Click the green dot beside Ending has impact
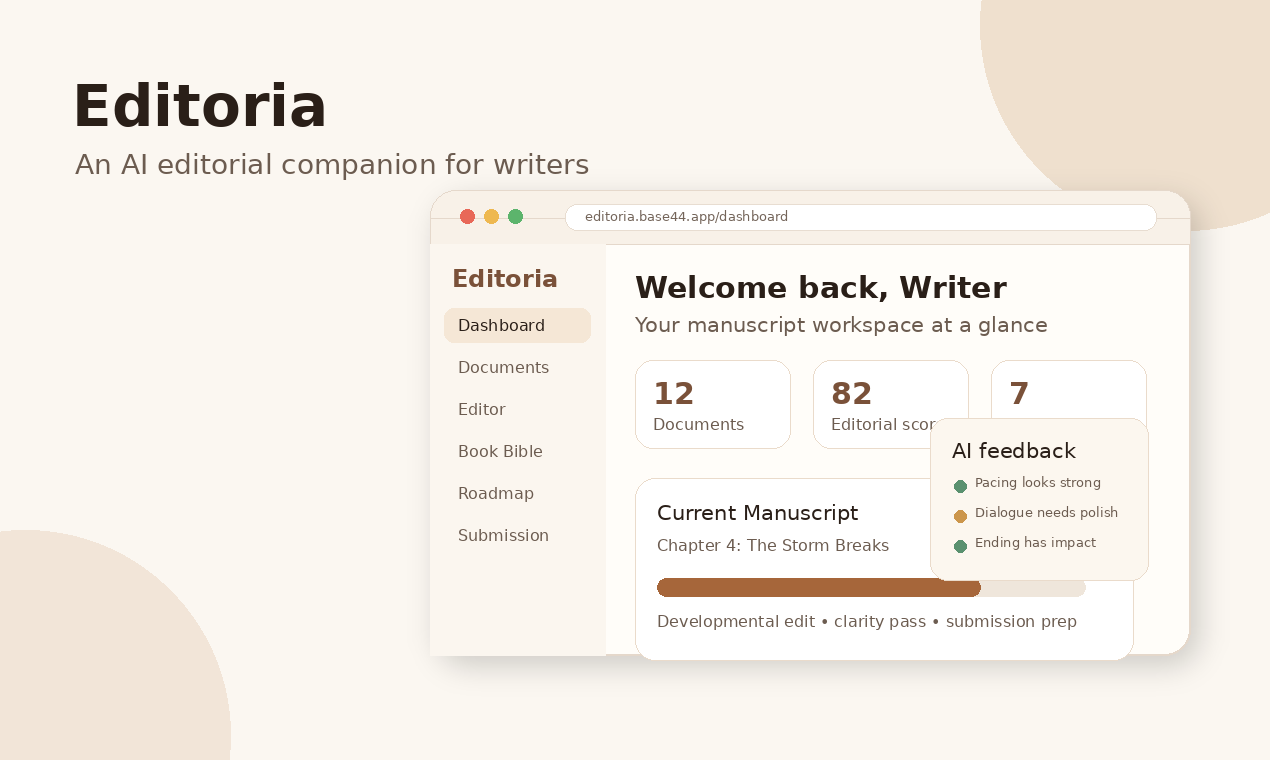Screen dimensions: 1270x760 click(960, 546)
